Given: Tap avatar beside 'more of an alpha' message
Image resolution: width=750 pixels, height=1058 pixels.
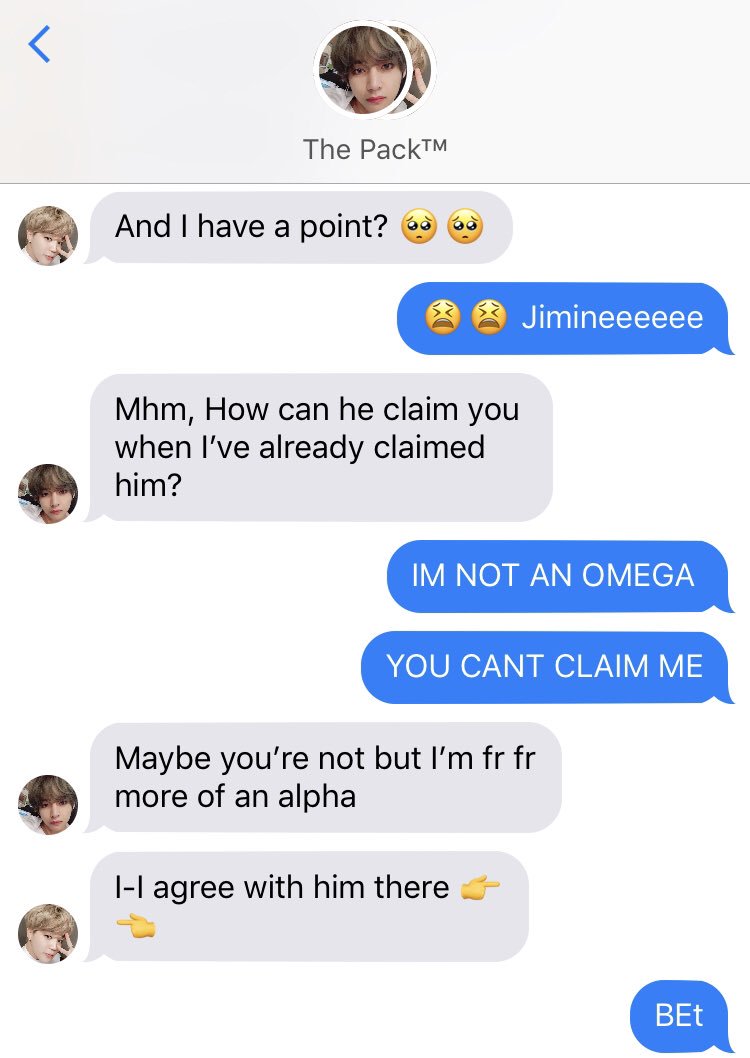Looking at the screenshot, I should click(48, 805).
